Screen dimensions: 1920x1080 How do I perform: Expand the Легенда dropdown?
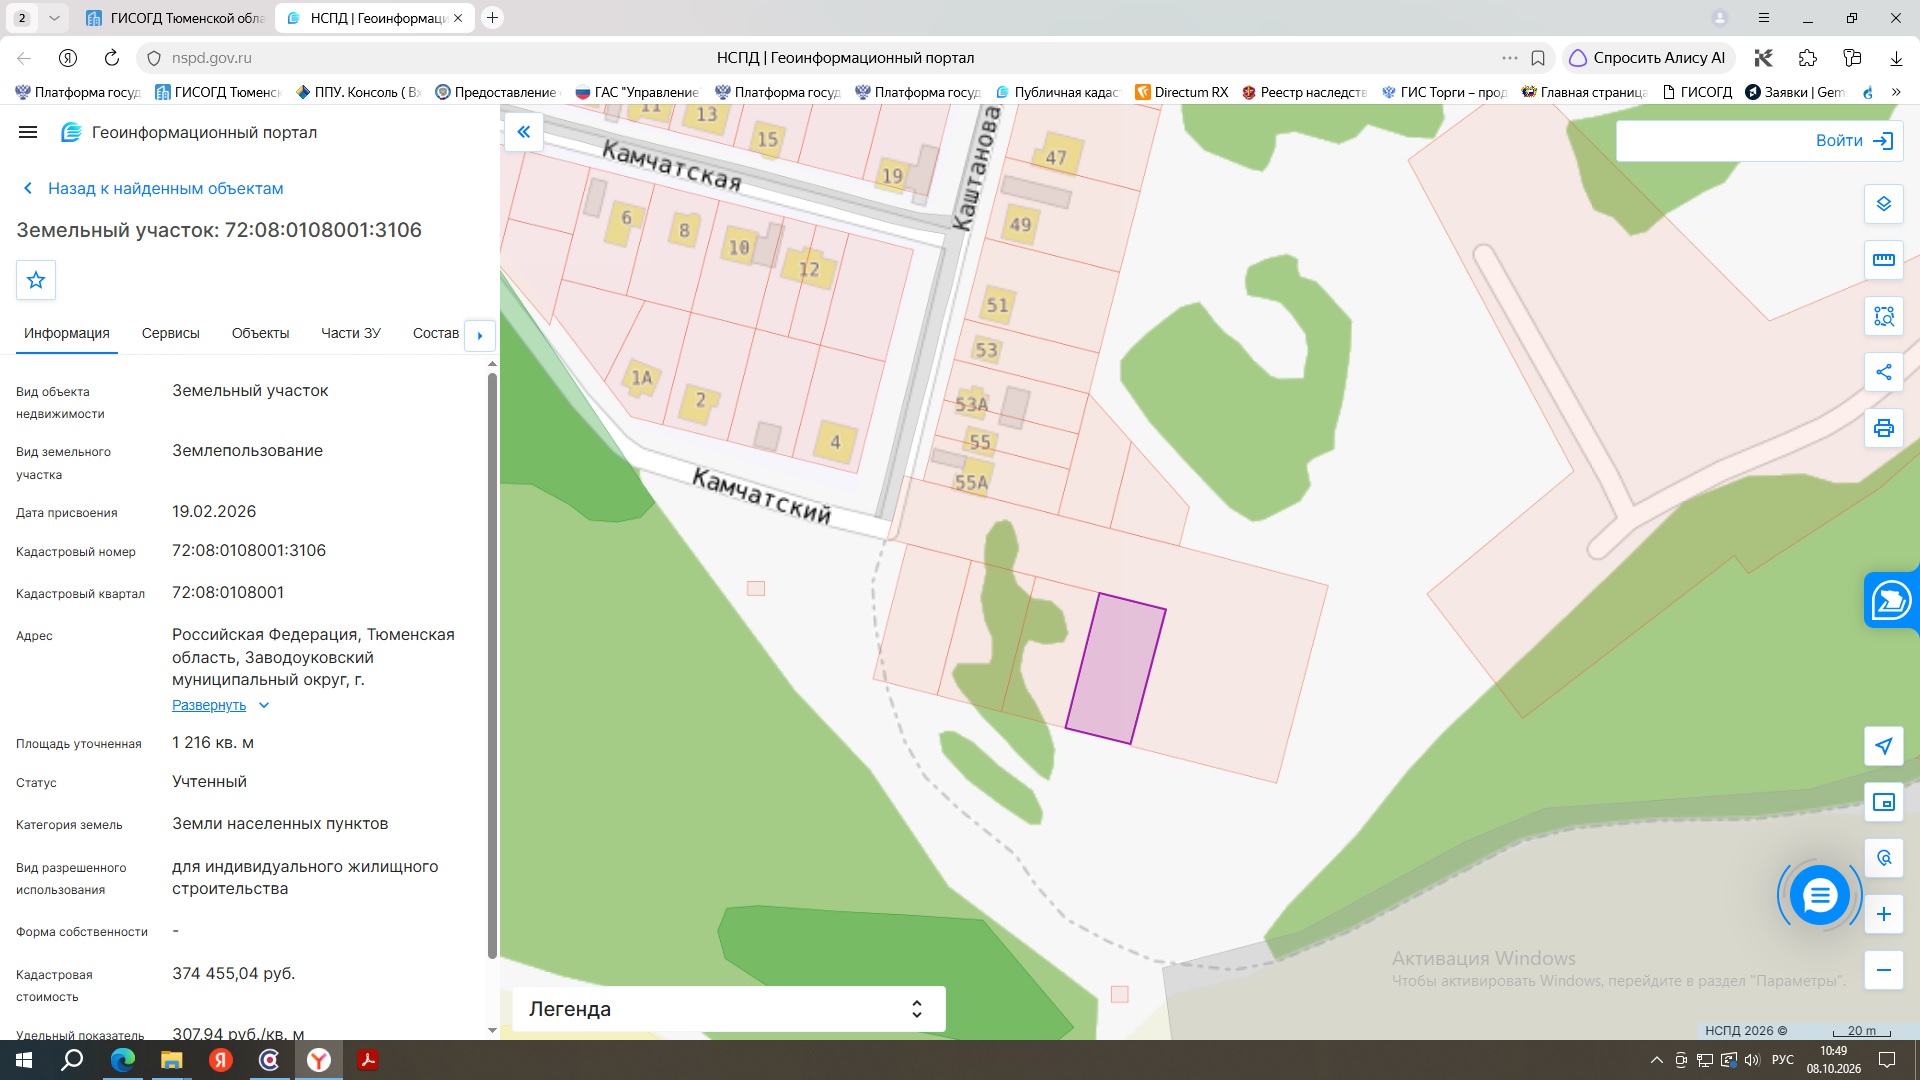point(728,1009)
